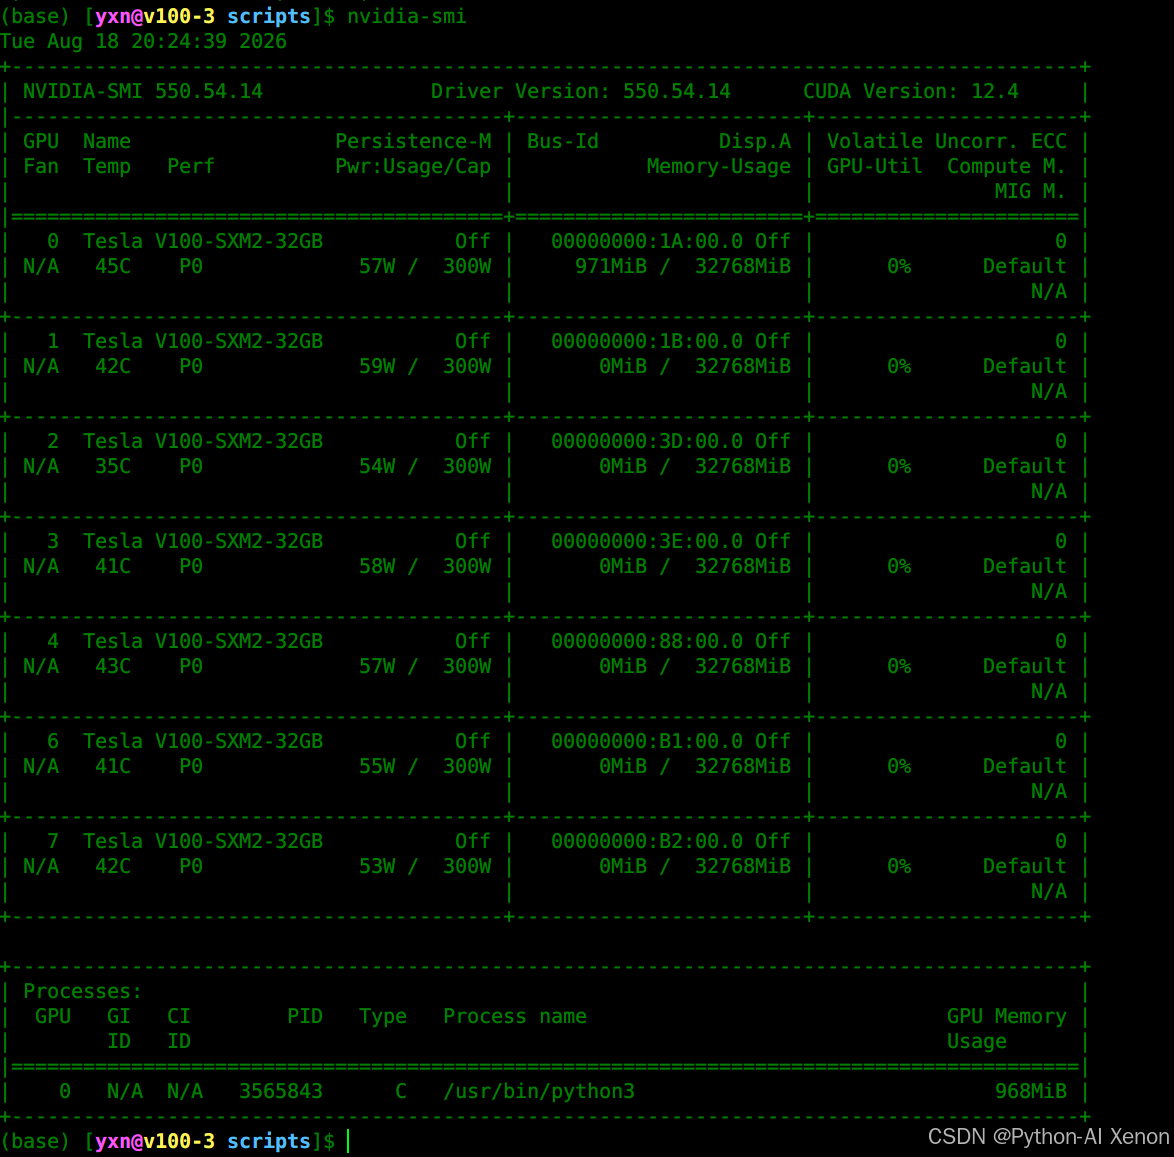1174x1157 pixels.
Task: Click power reading 59W
Action: tap(377, 366)
